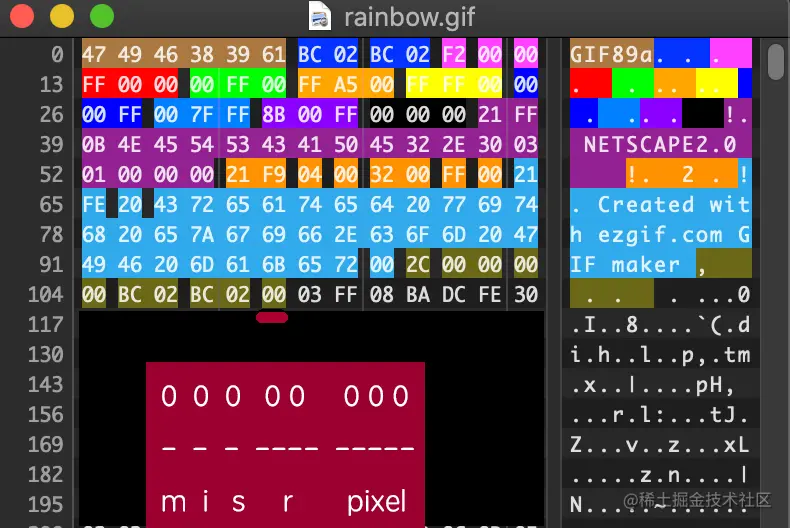Click the '.I..8....`(.d' ASCII row

click(x=660, y=324)
